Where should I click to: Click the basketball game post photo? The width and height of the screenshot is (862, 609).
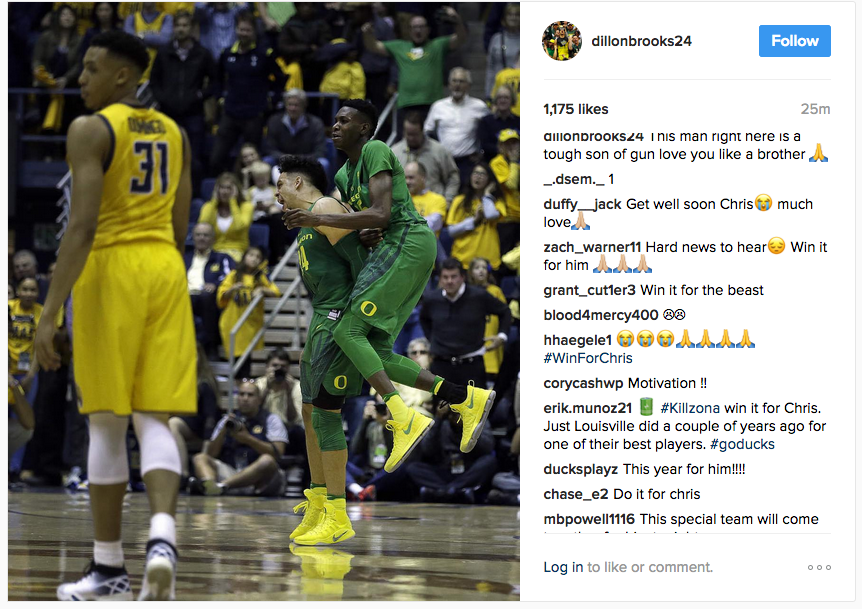(264, 301)
